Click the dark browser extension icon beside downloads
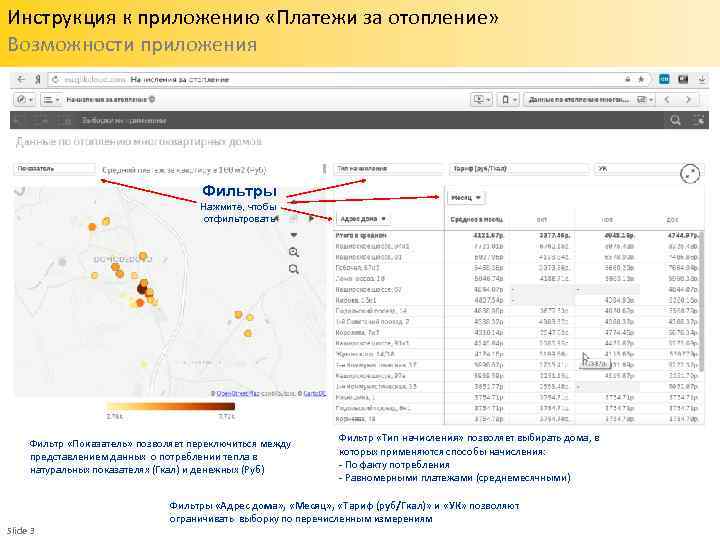720x540 pixels. [x=683, y=79]
